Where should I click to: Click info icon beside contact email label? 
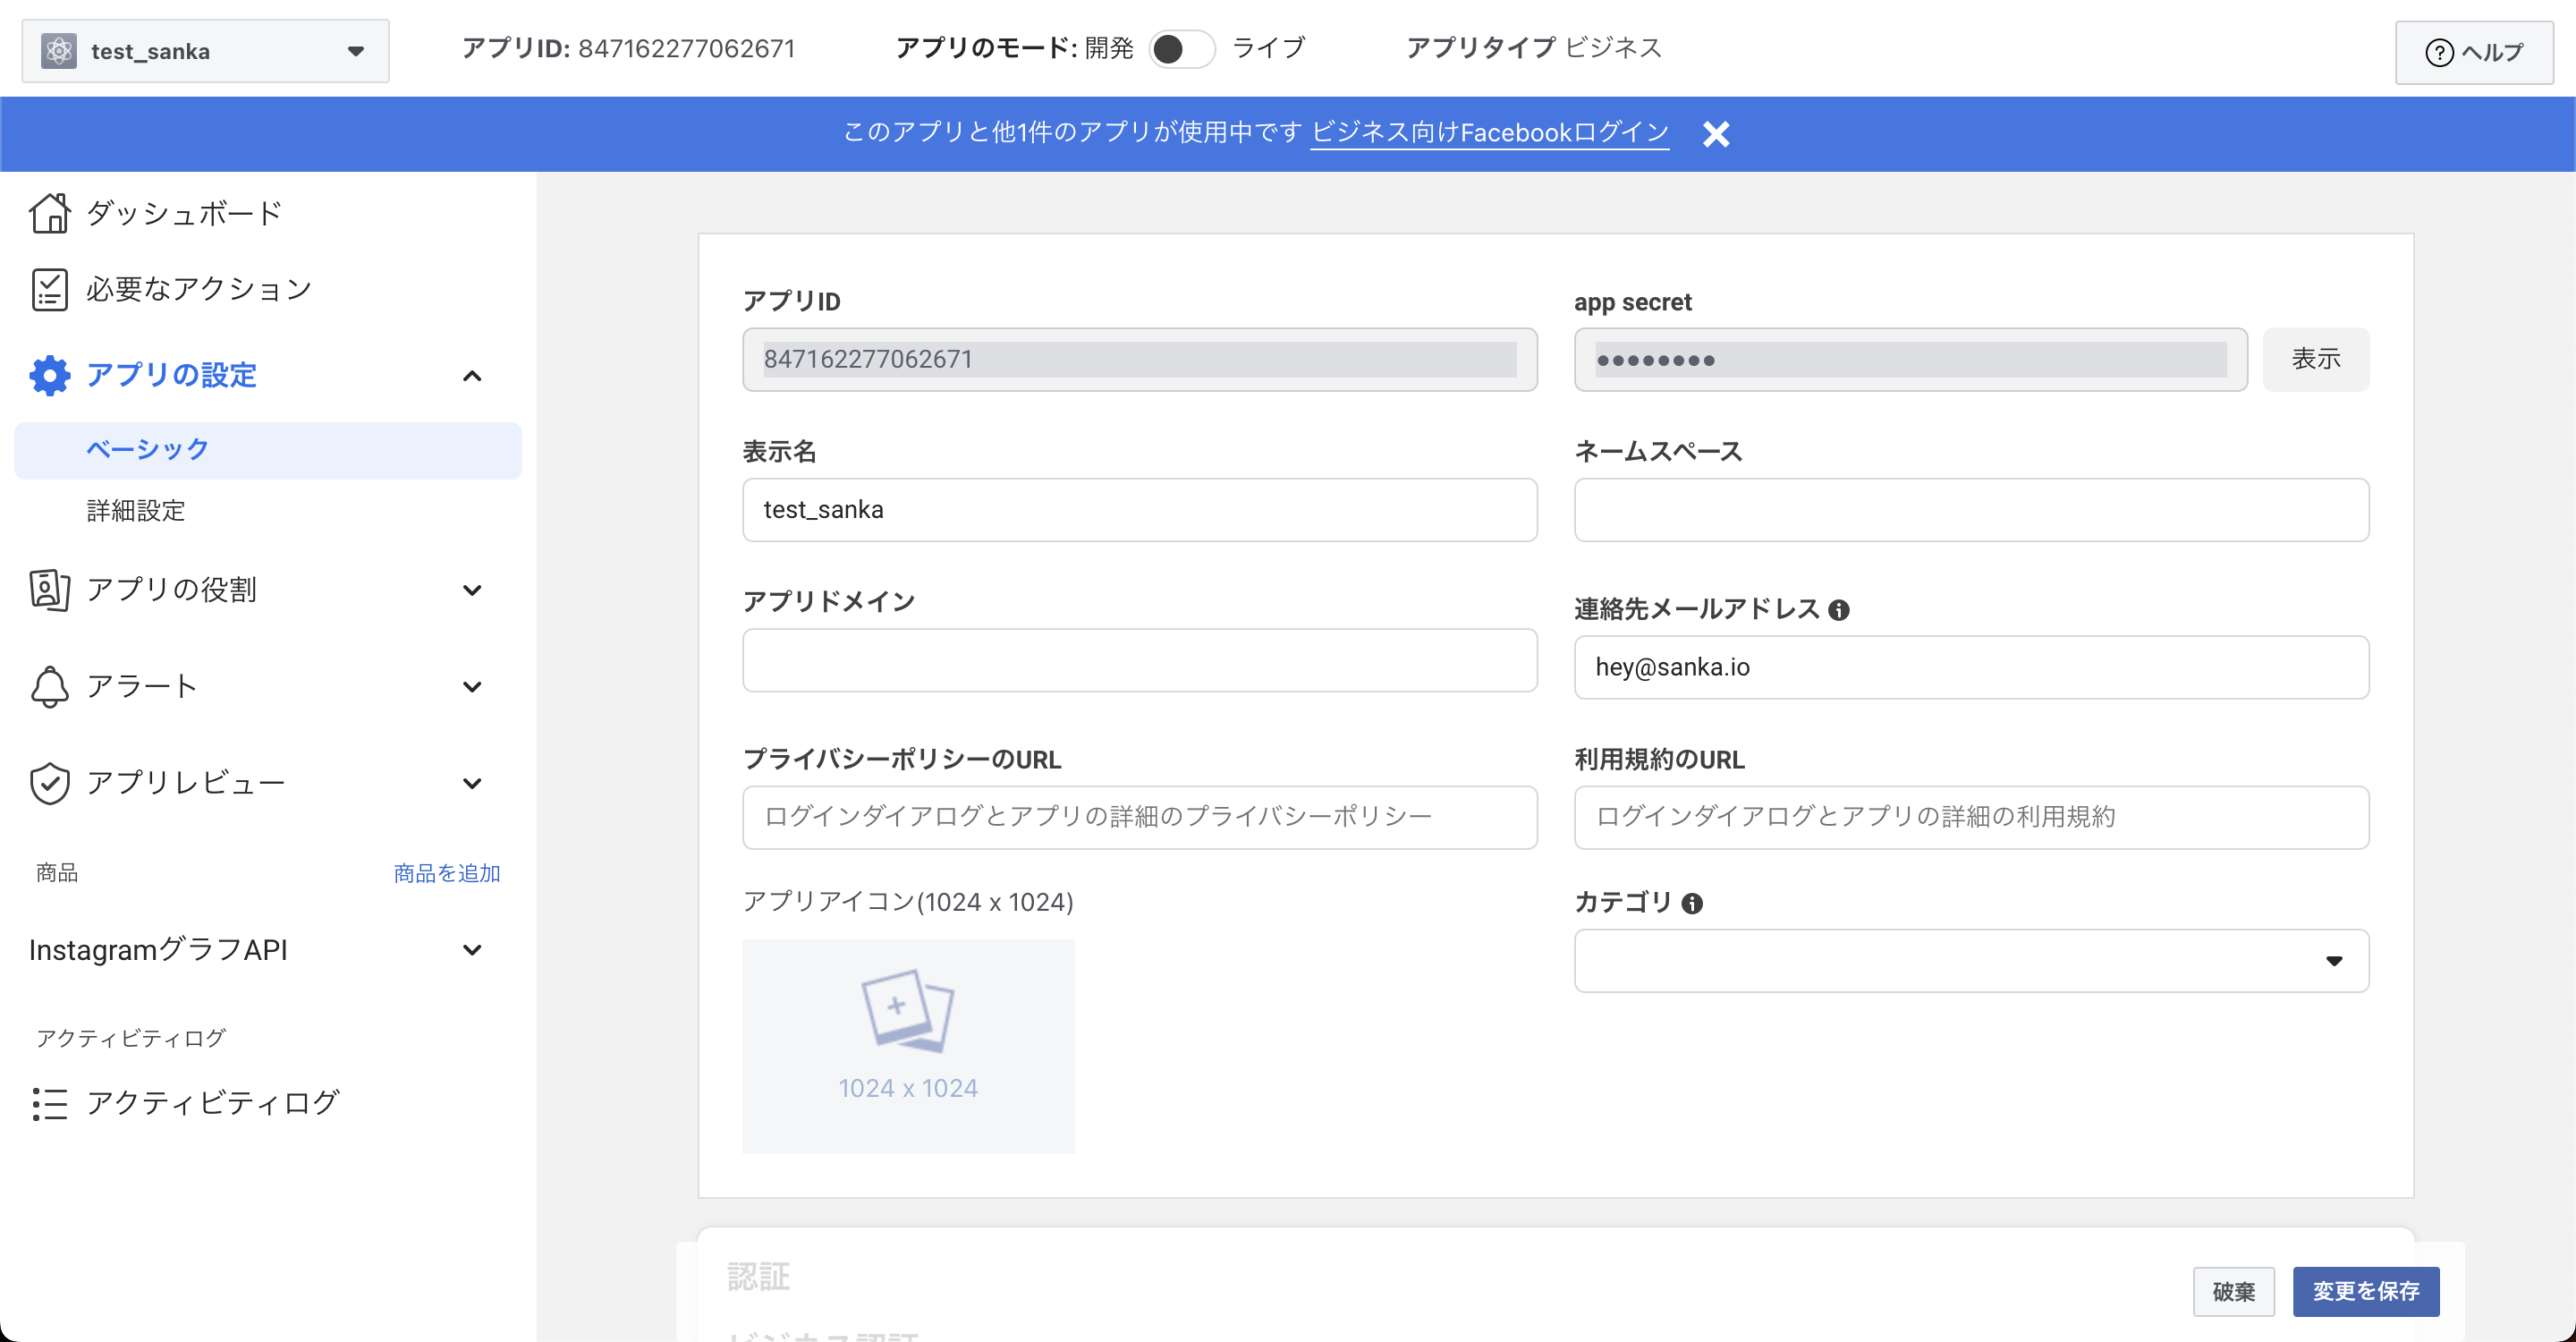[1838, 610]
